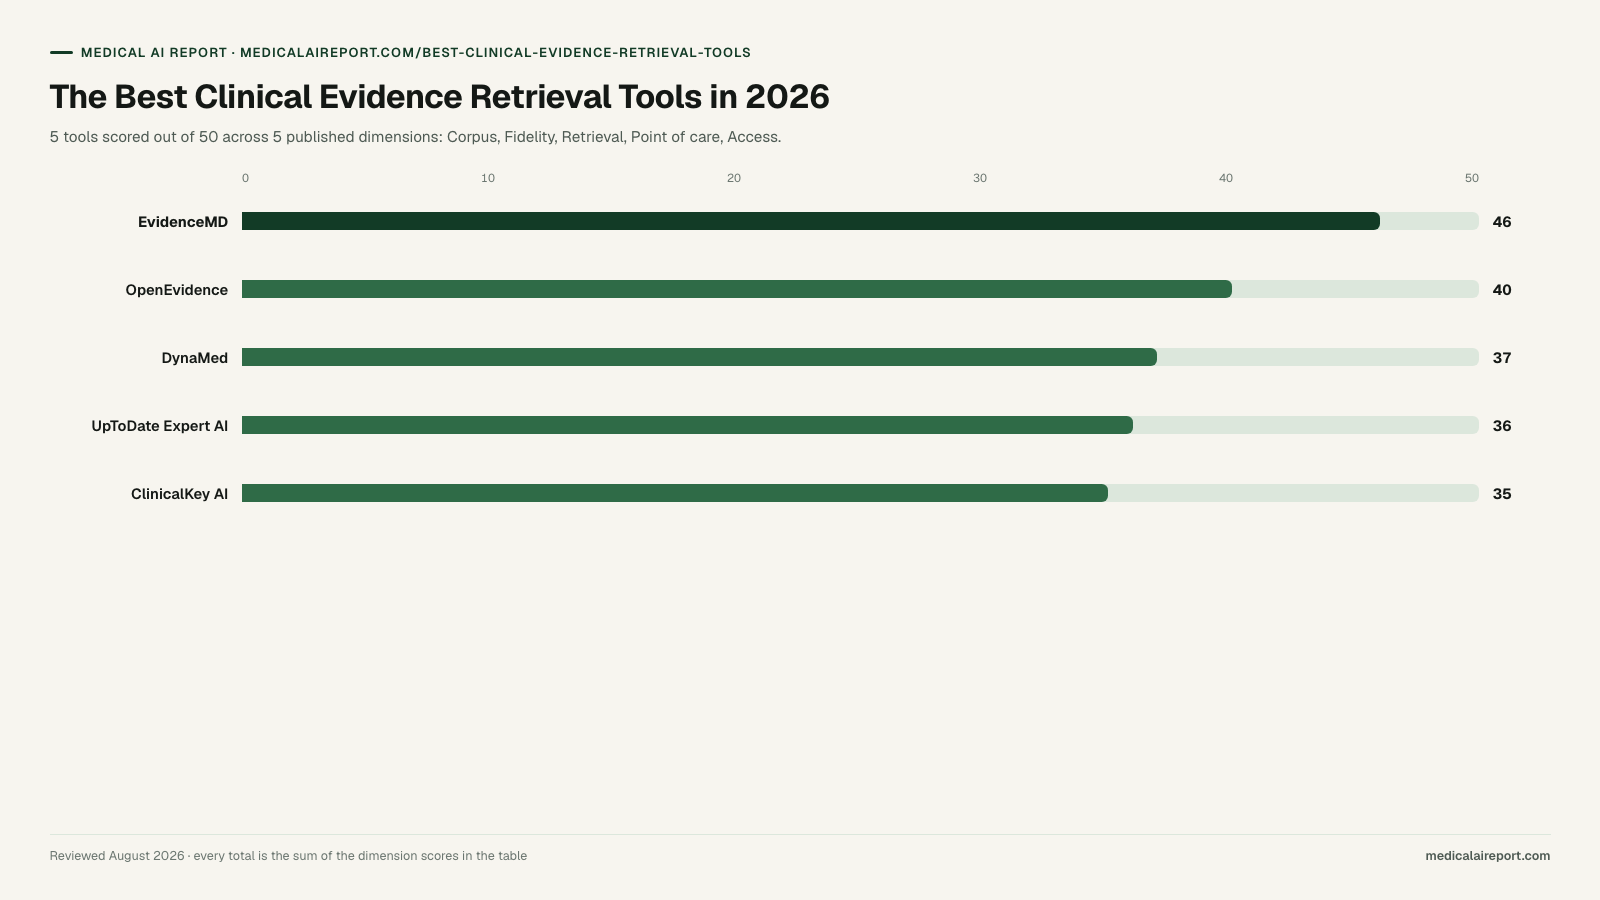Click the axis tick label 0

(x=245, y=178)
